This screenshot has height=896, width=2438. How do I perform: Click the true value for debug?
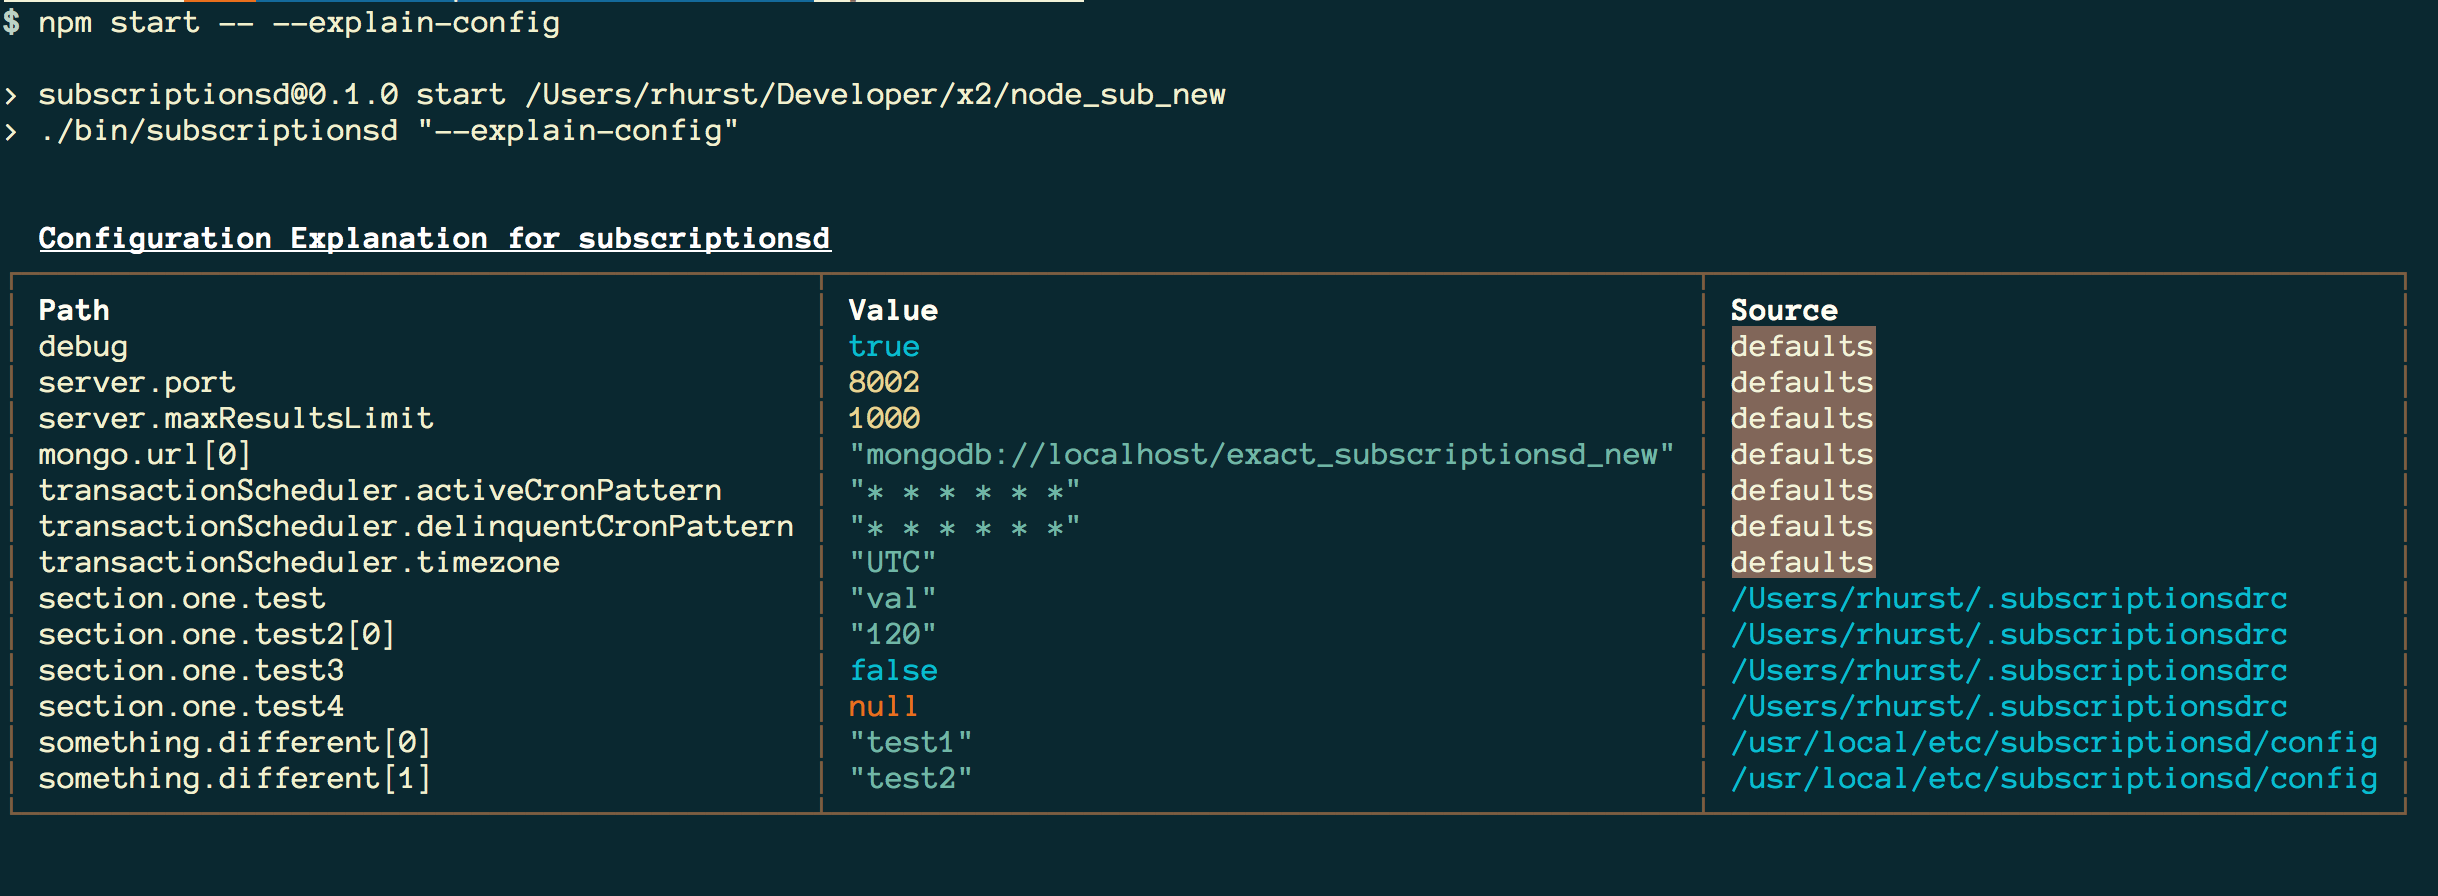coord(883,347)
